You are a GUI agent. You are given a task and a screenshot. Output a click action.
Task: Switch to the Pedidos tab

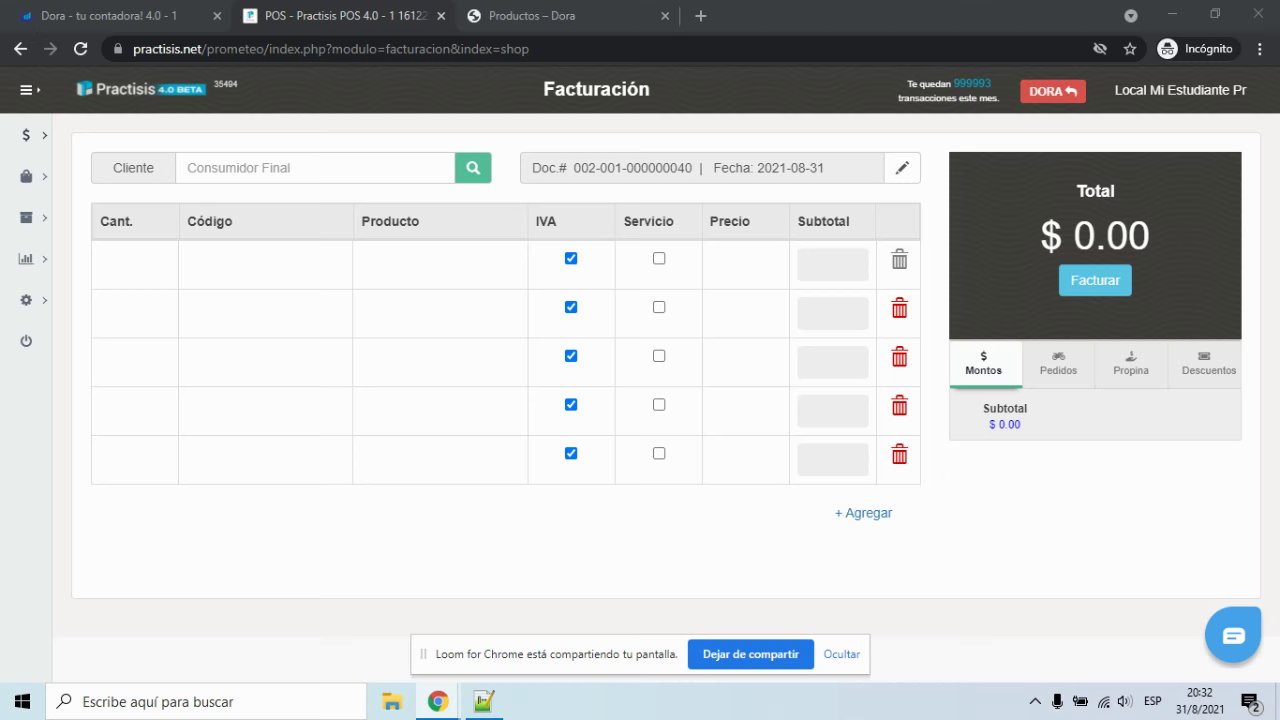(1058, 364)
